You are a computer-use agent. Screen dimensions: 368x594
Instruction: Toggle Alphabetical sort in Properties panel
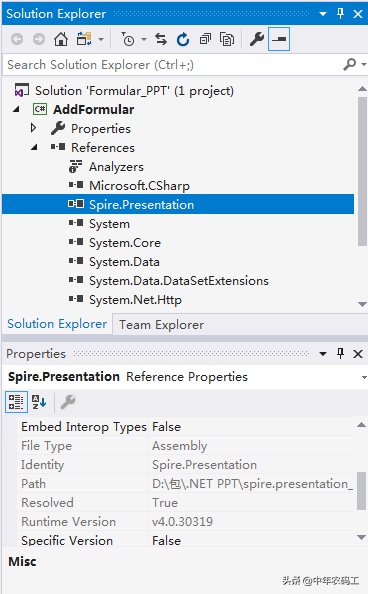tap(39, 402)
